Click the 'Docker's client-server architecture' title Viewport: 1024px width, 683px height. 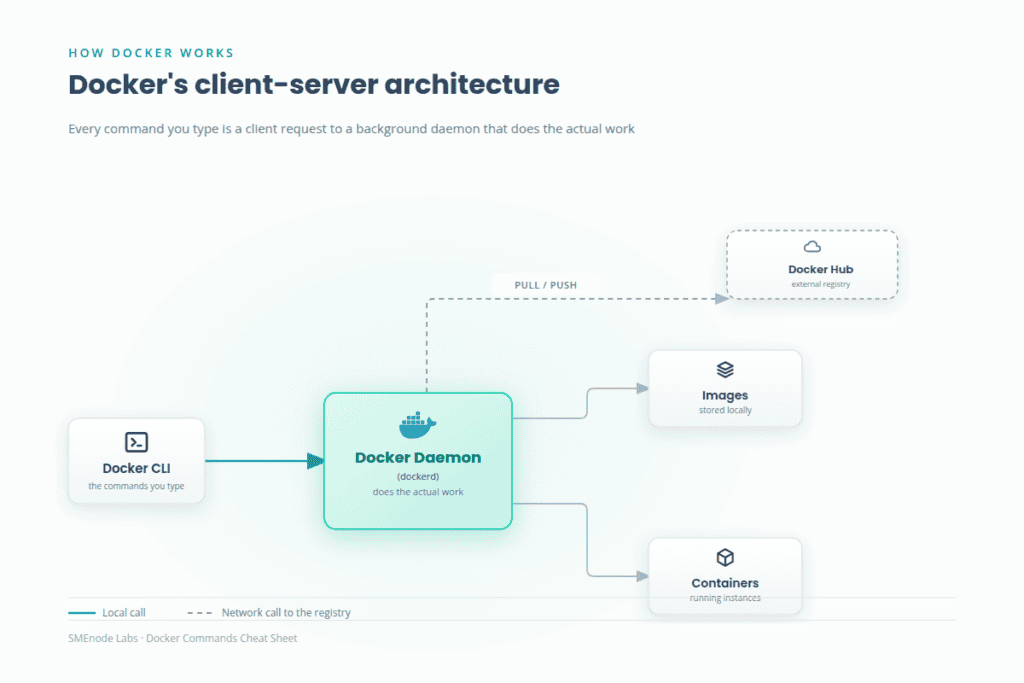(x=314, y=85)
